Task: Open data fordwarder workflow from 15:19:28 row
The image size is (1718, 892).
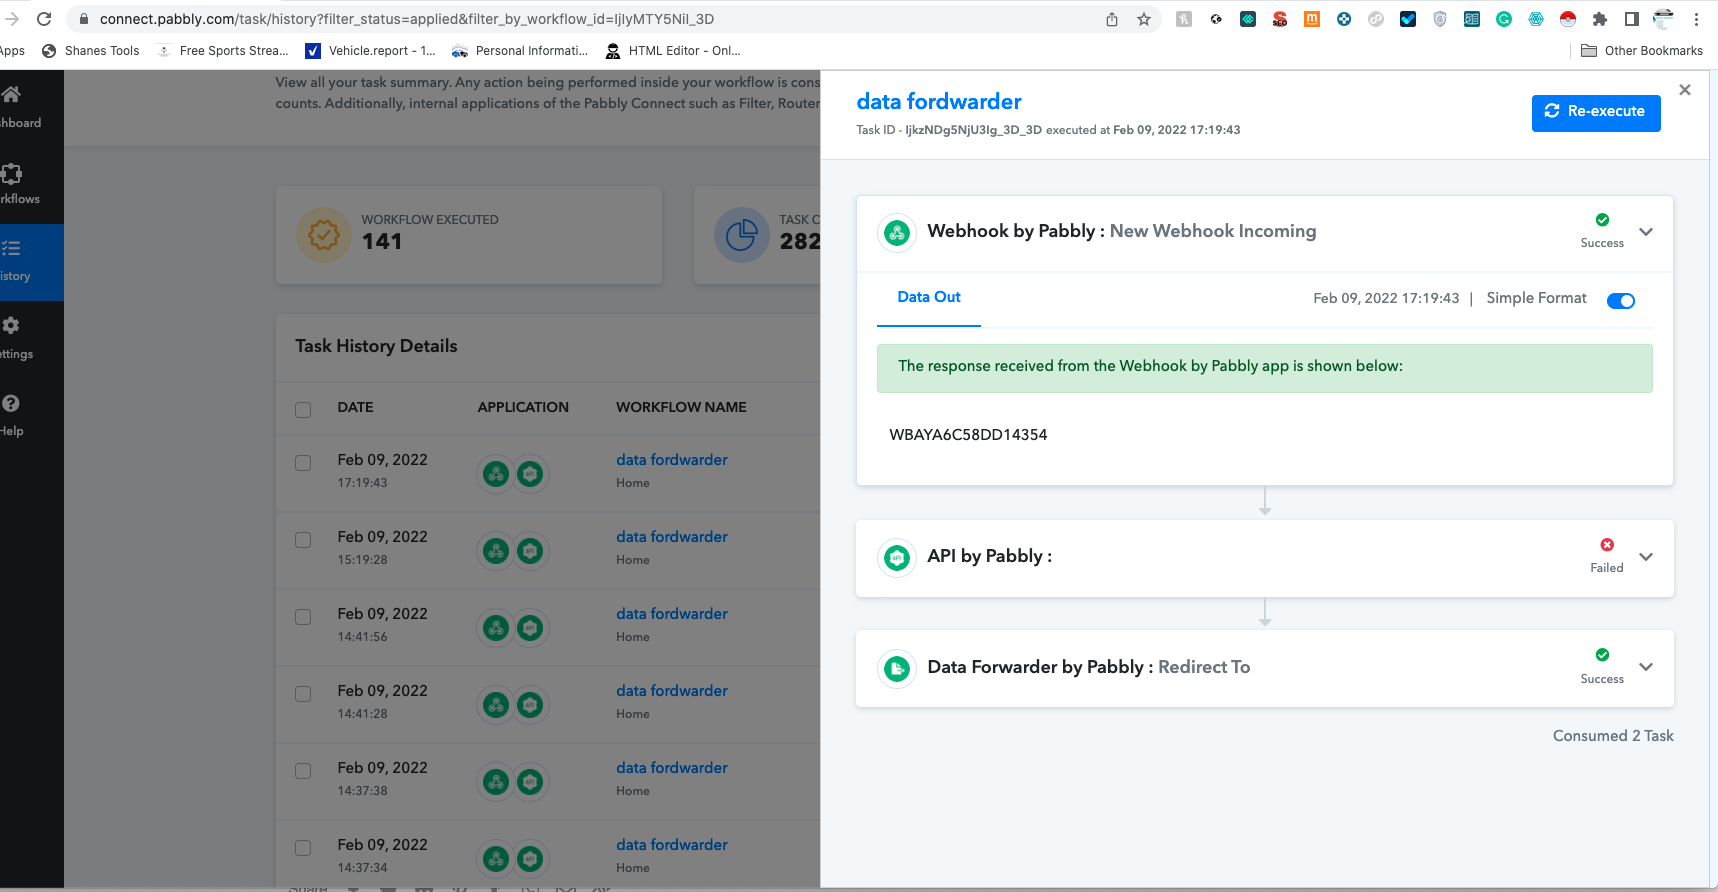Action: 672,537
